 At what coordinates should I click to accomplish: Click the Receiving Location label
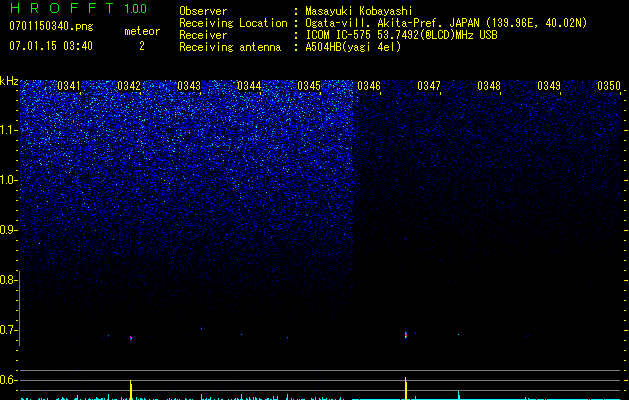233,23
